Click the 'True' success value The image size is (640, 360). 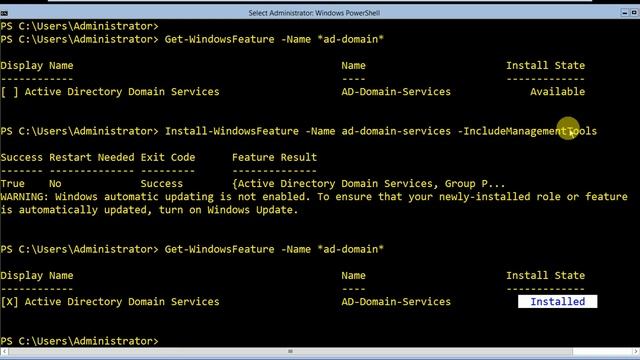pos(13,184)
